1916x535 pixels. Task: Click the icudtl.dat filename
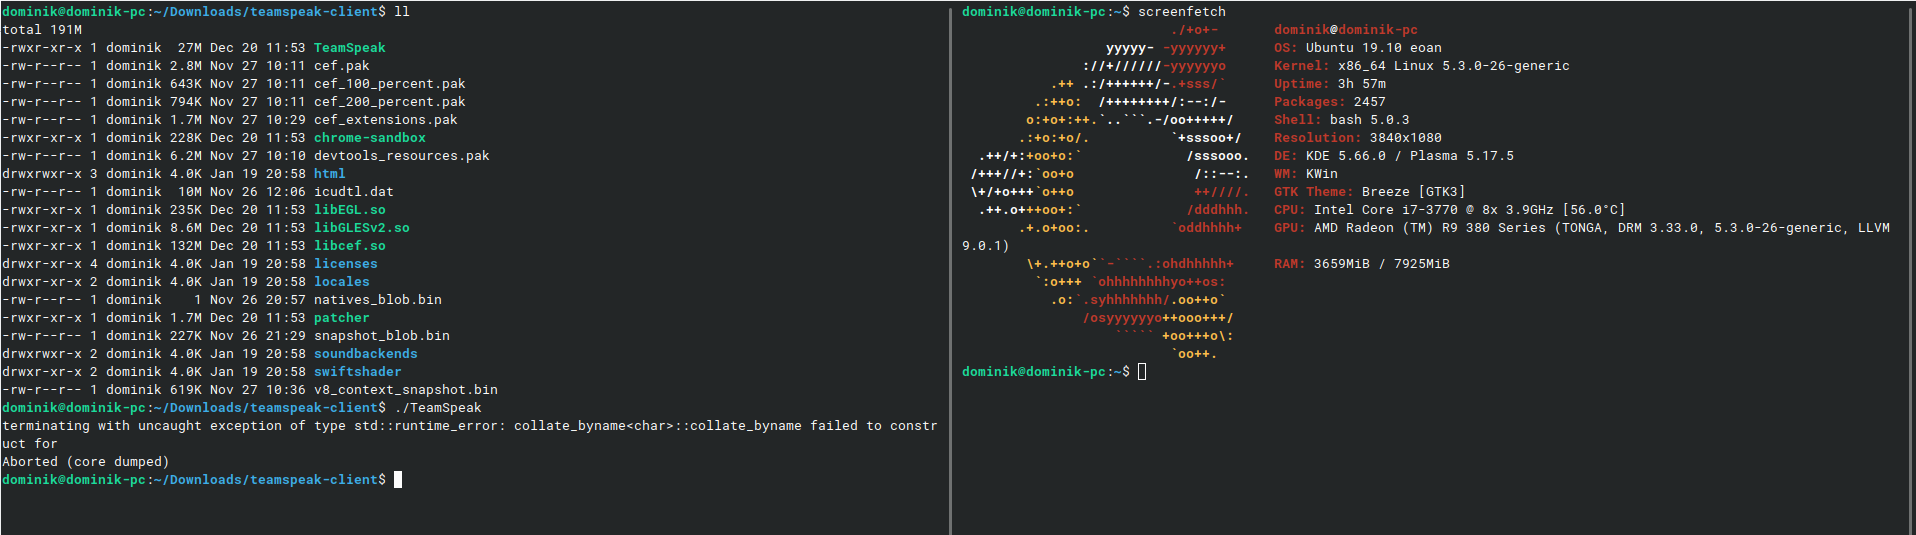tap(353, 192)
